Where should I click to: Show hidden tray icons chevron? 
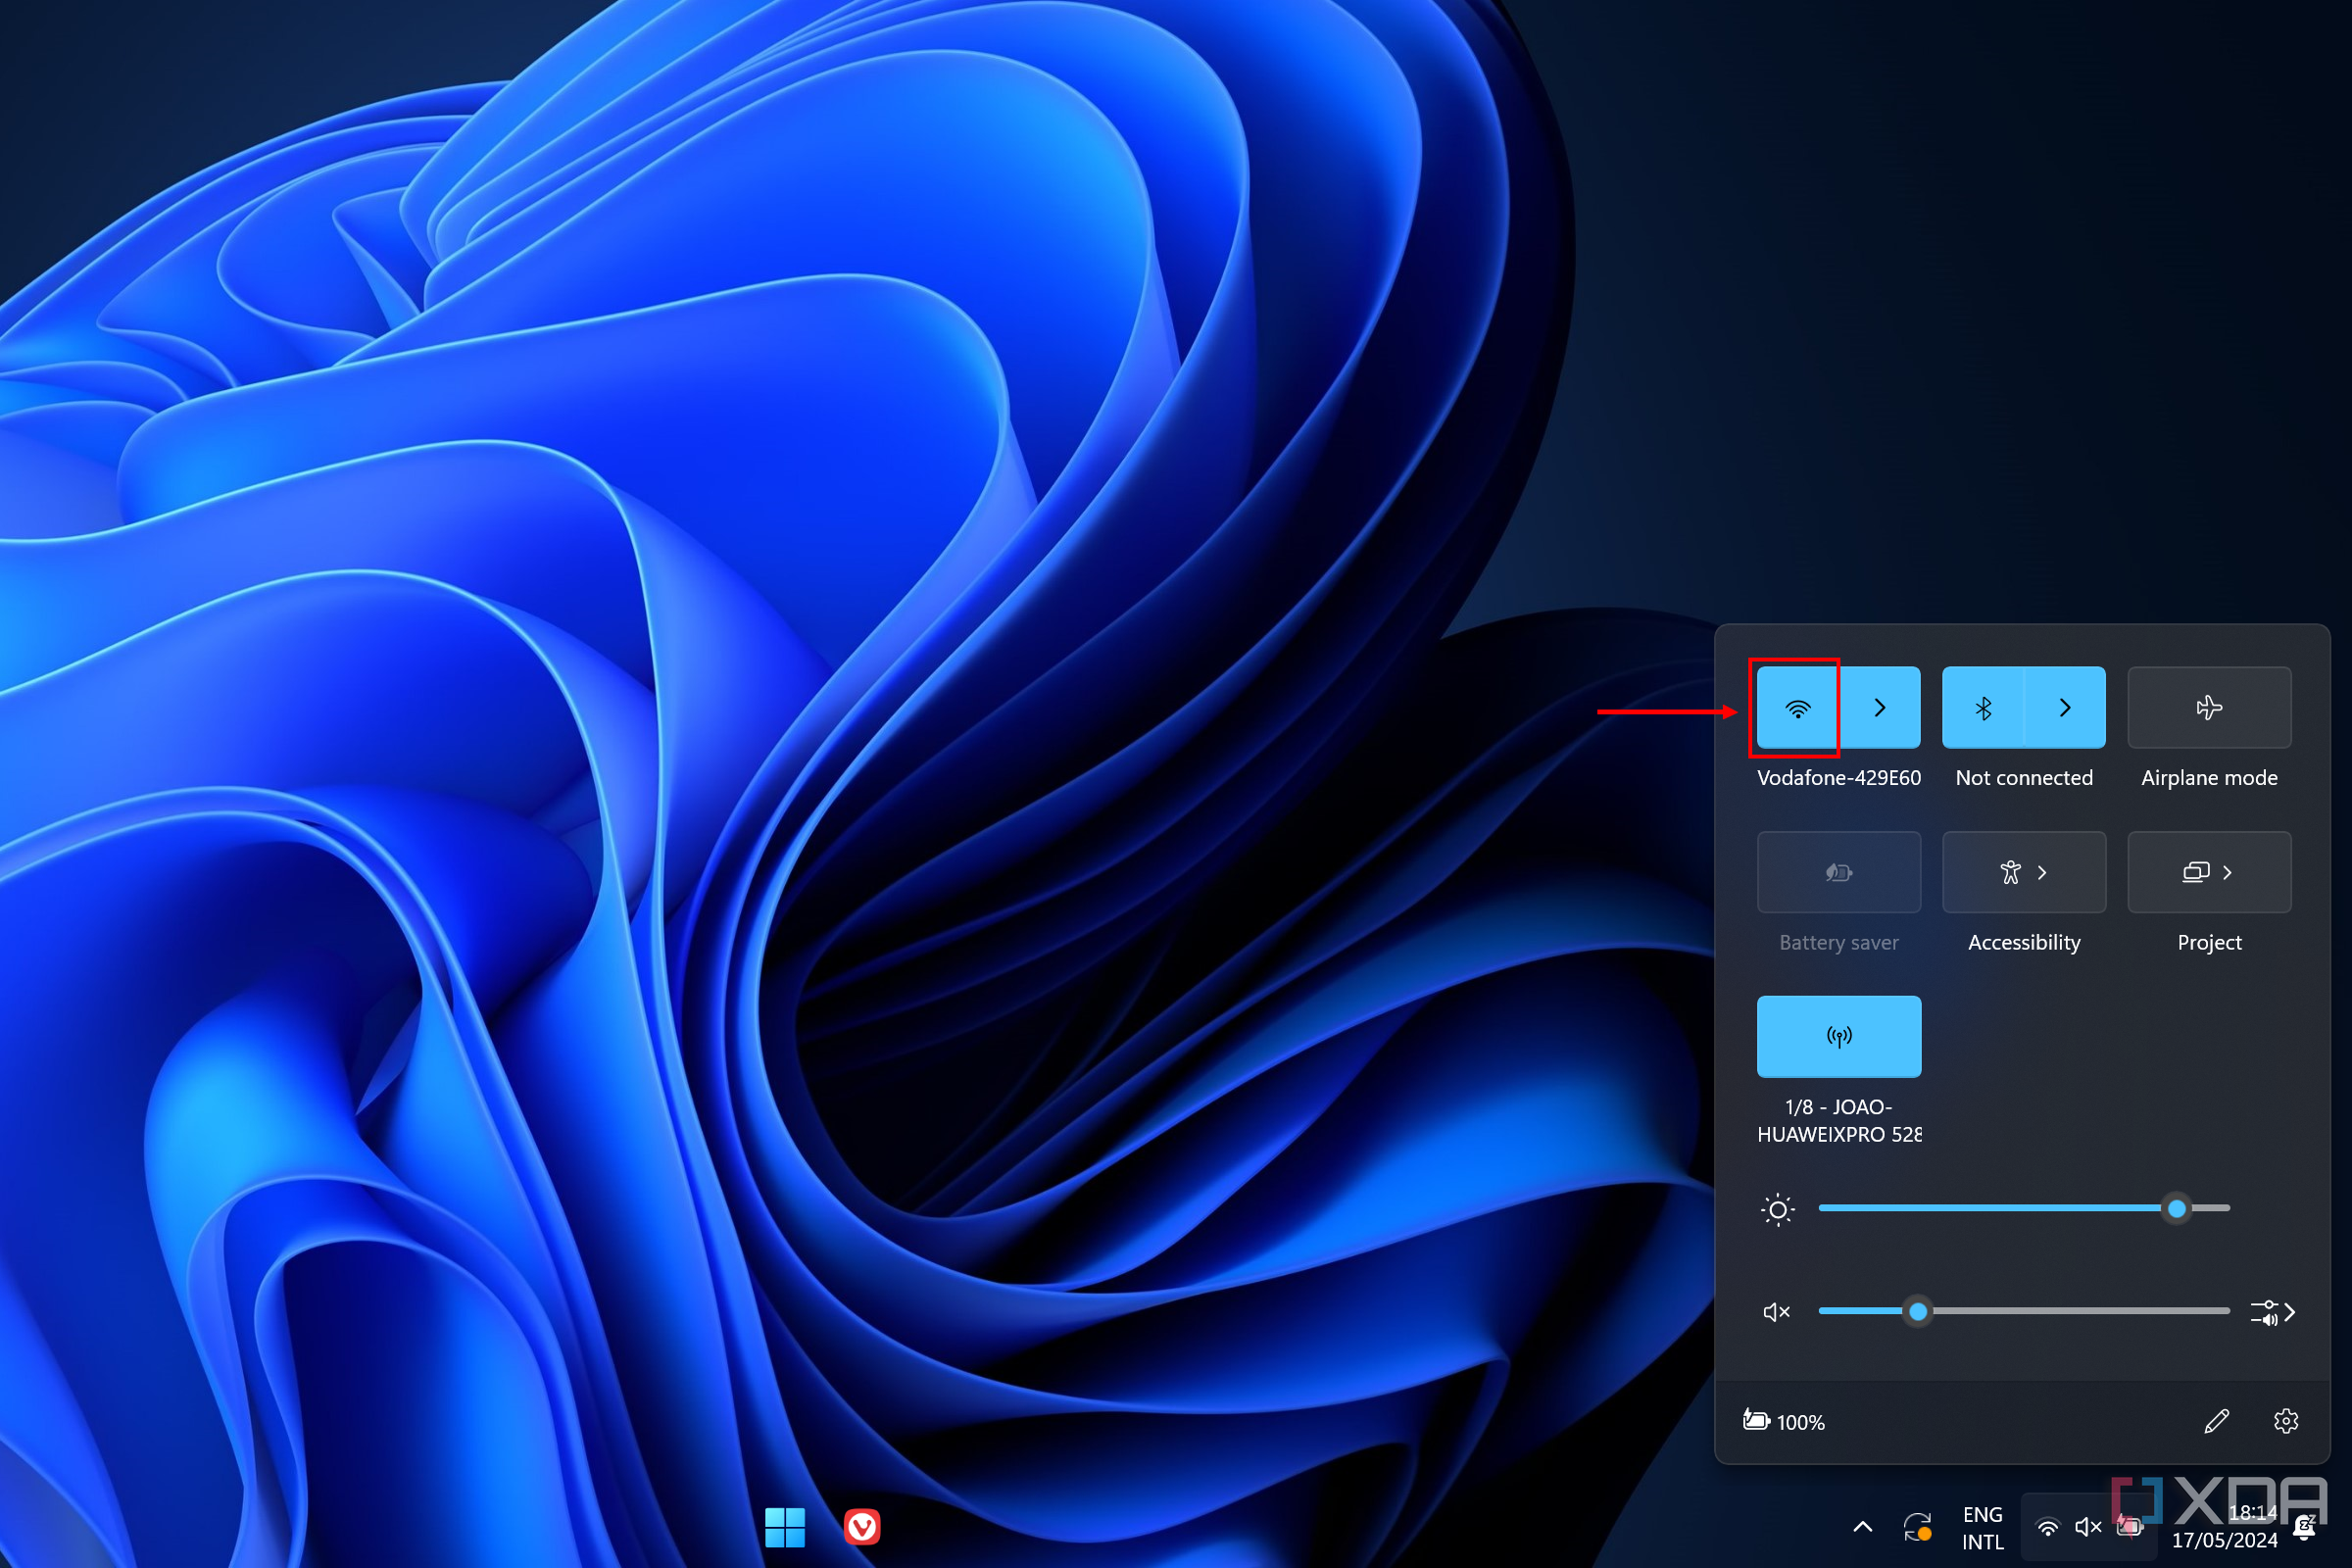(x=1862, y=1527)
